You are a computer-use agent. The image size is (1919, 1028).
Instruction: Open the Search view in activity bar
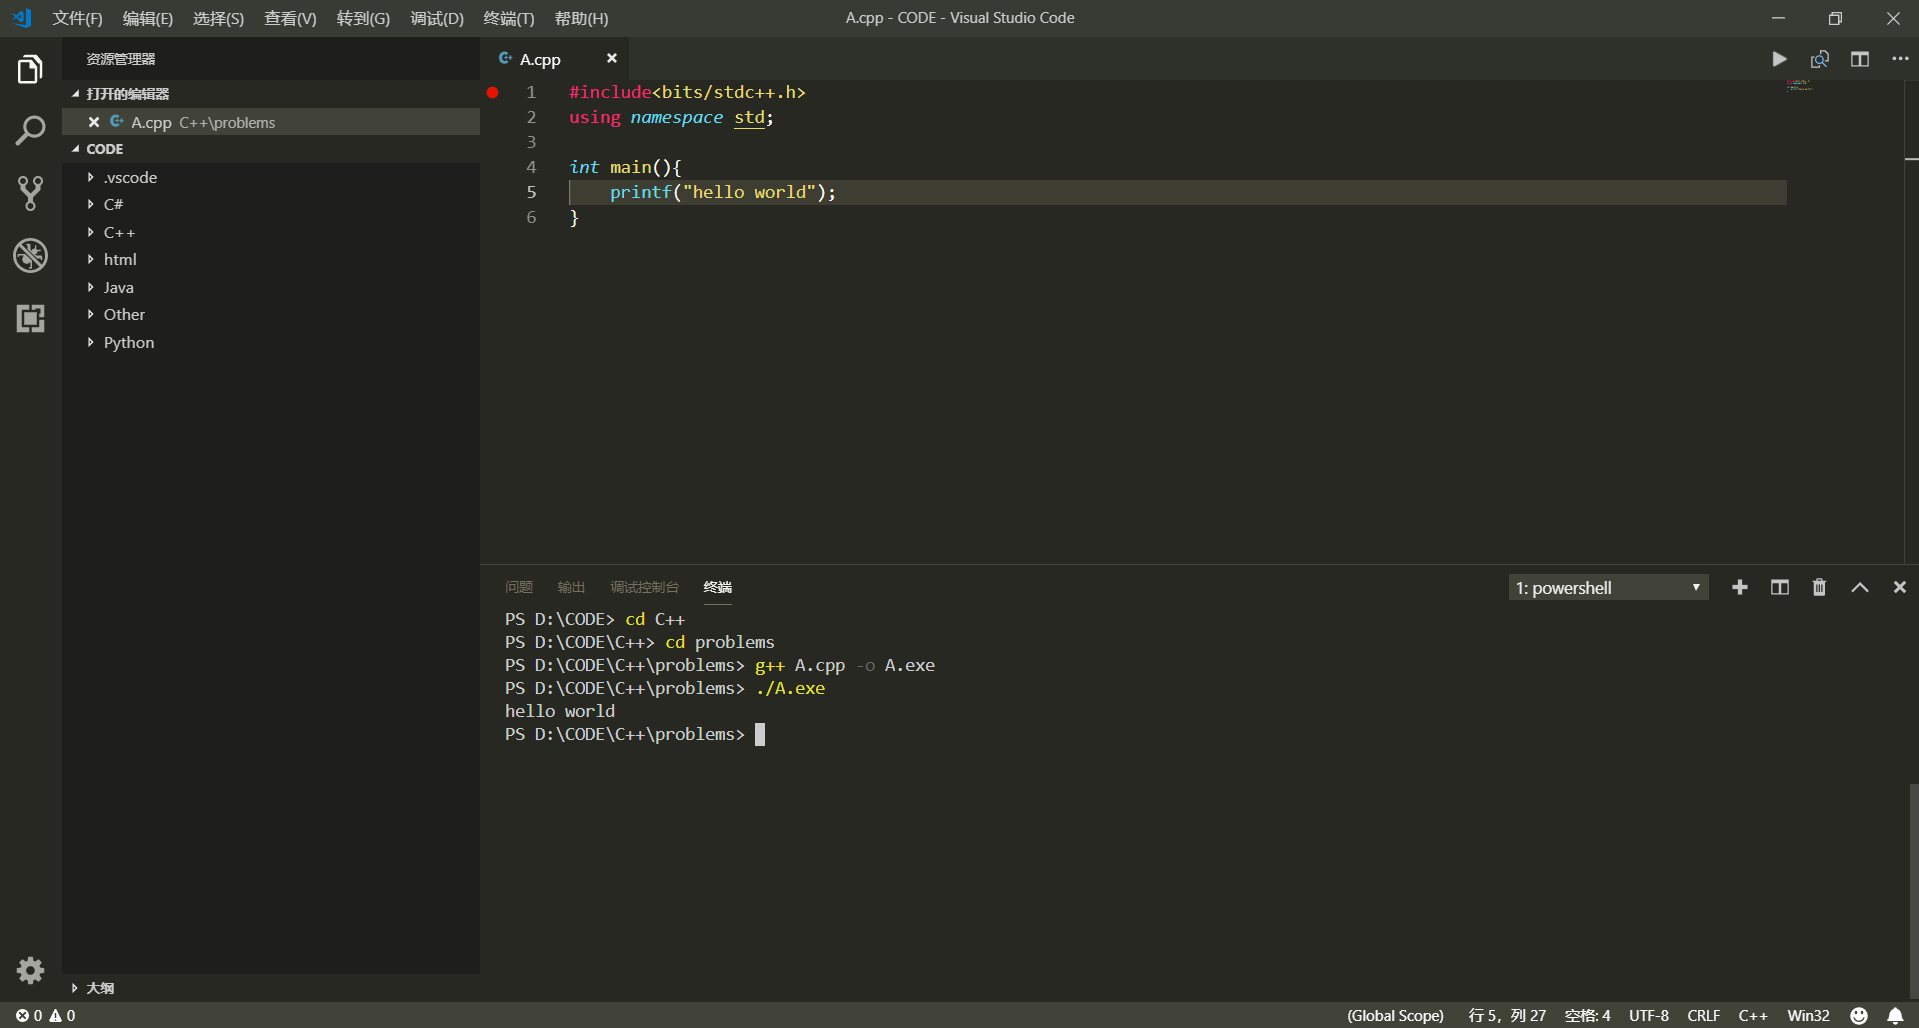[30, 131]
